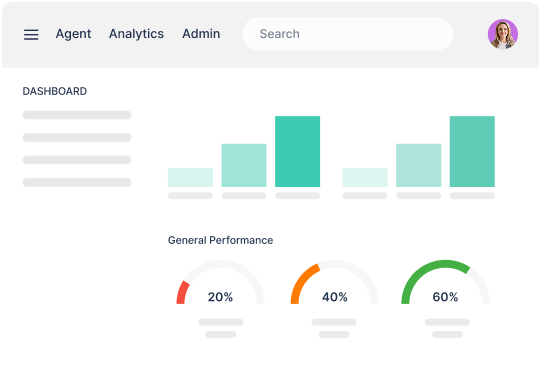The height and width of the screenshot is (379, 539).
Task: Select the DASHBOARD heading in sidebar
Action: pyautogui.click(x=55, y=91)
